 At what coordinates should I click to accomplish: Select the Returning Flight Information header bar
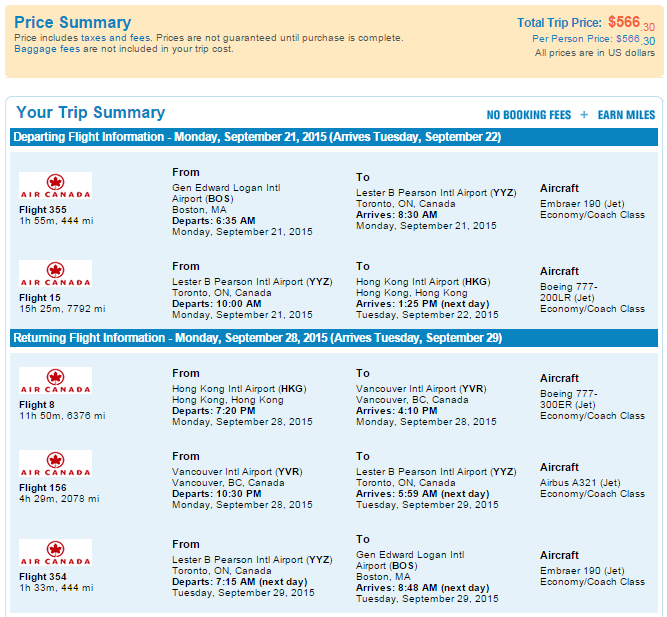coord(334,338)
